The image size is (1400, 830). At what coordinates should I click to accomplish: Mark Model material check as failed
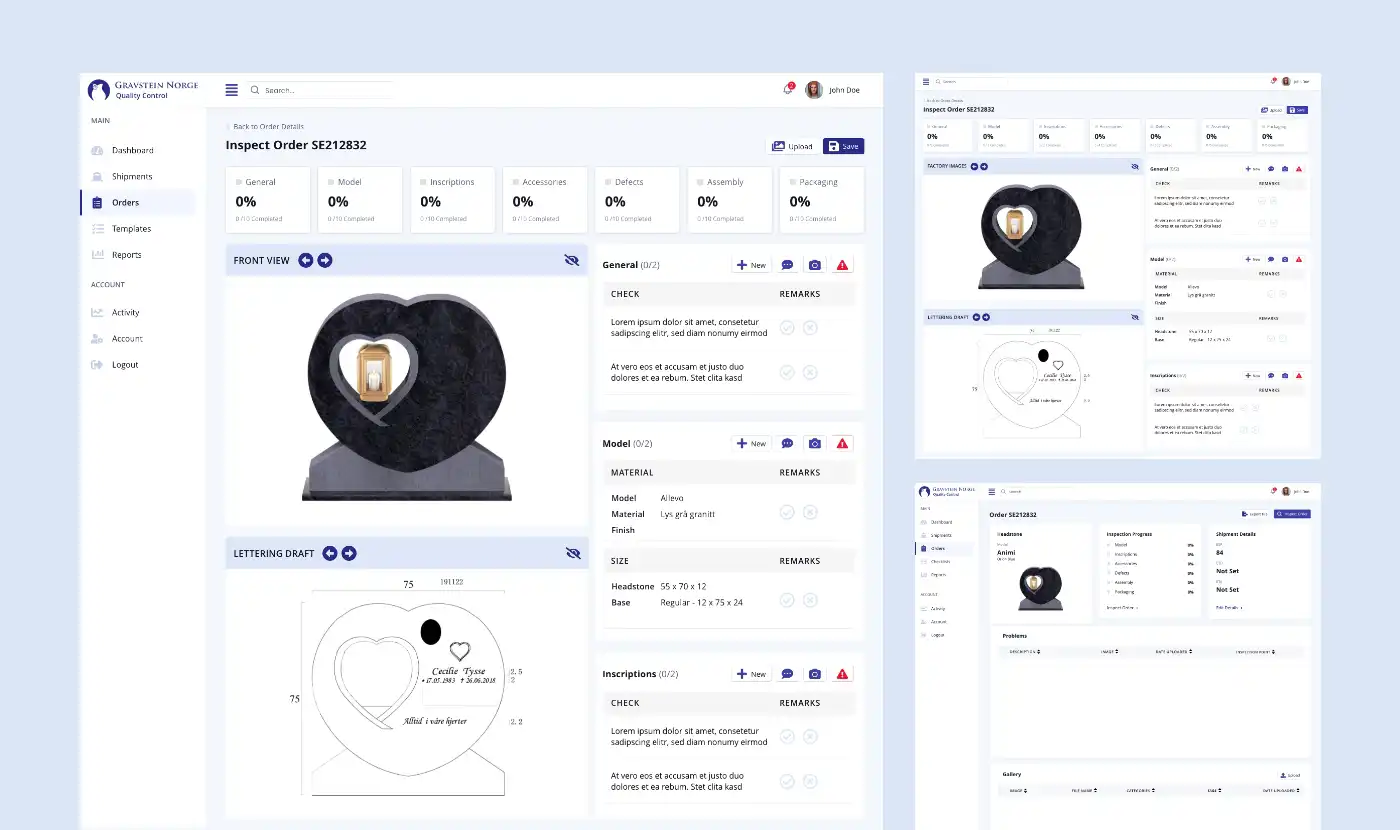pos(810,512)
